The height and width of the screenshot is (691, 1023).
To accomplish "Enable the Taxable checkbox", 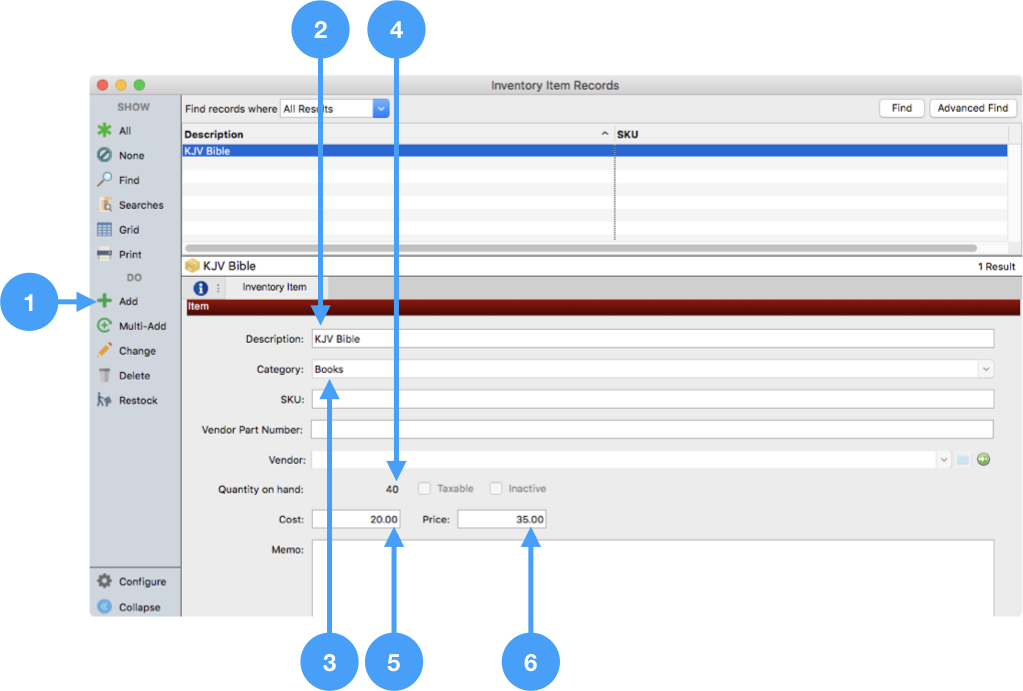I will (x=424, y=489).
